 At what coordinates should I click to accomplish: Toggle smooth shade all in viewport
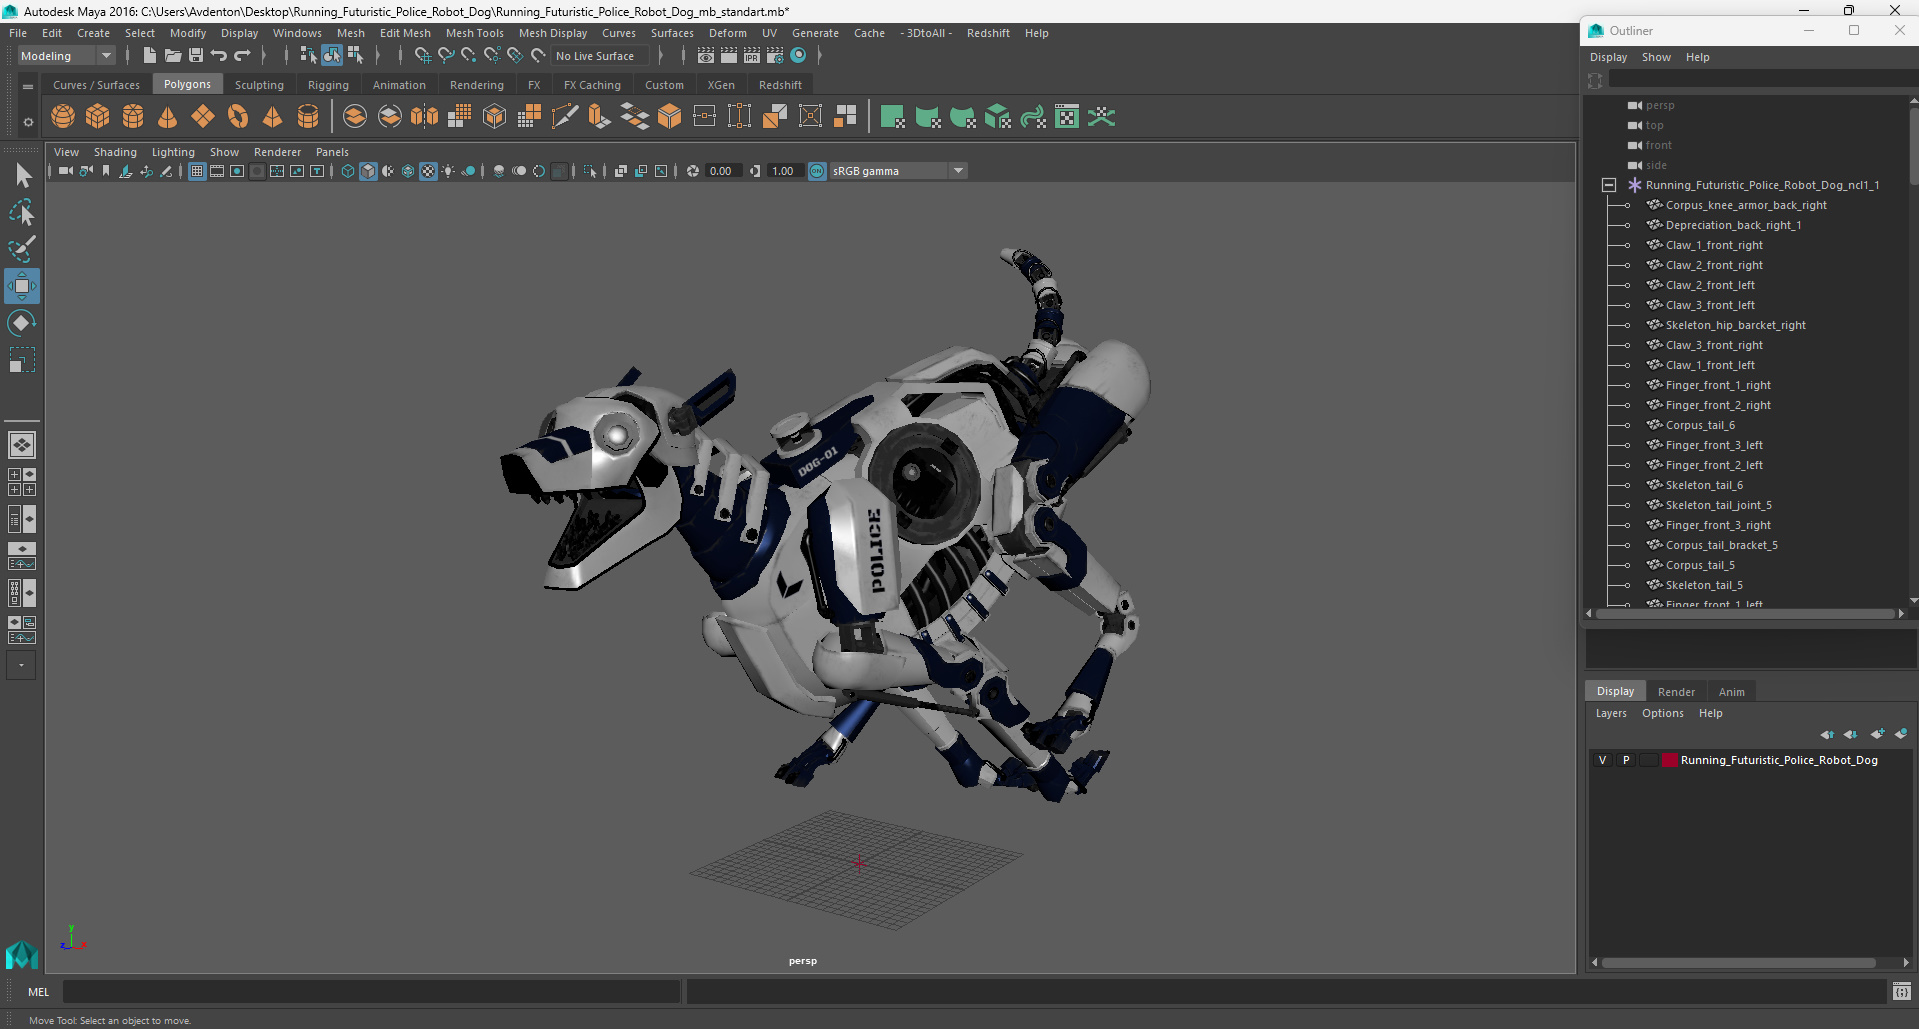(x=368, y=171)
